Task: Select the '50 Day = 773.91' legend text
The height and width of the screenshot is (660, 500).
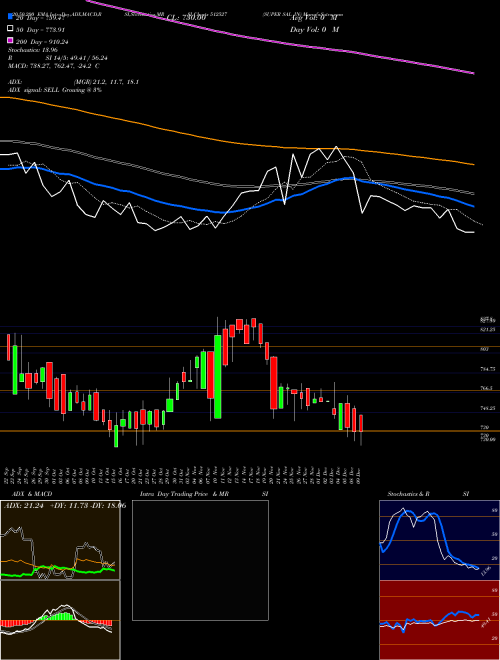Action: 42,30
